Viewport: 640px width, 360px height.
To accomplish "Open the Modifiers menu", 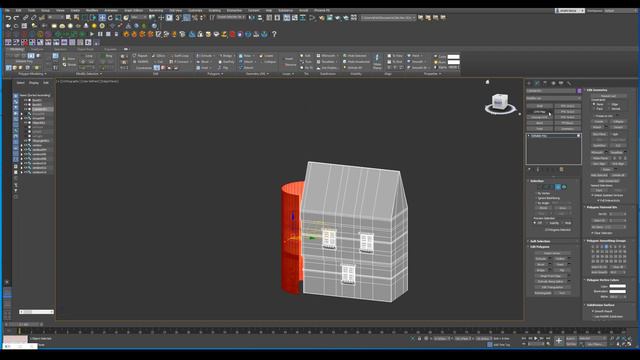I will point(92,10).
